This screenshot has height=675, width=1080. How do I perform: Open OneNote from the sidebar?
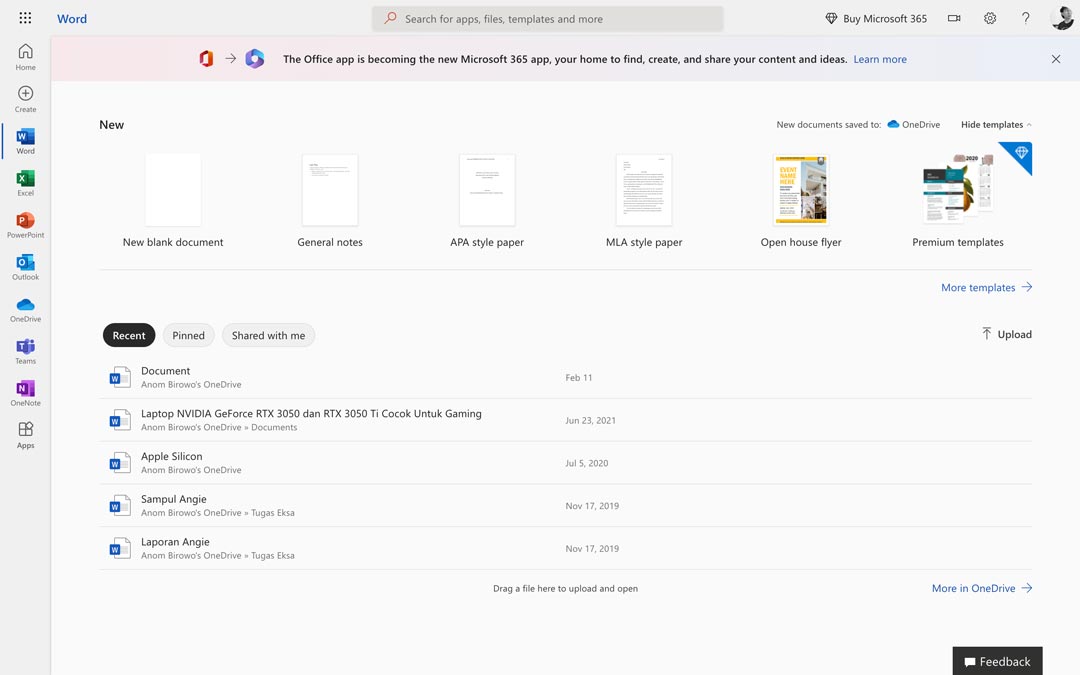(x=25, y=393)
